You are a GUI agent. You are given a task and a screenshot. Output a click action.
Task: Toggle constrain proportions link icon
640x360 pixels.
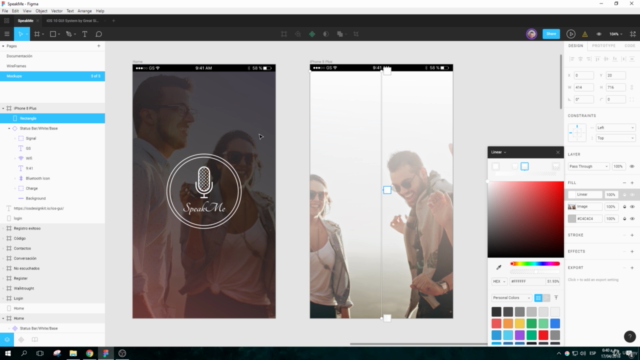632,87
